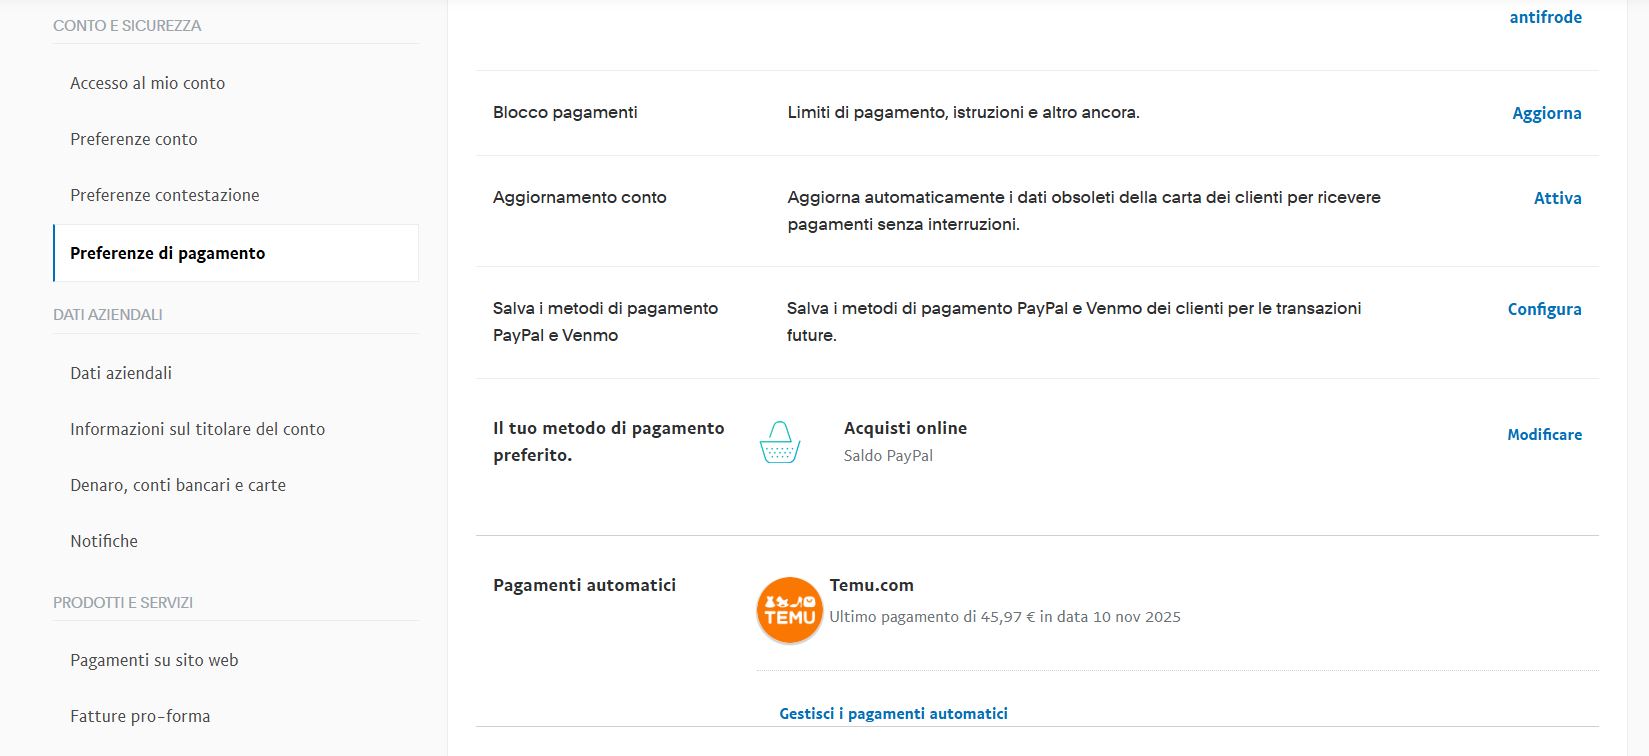Select Preferenze conto in sidebar
Image resolution: width=1649 pixels, height=756 pixels.
[x=134, y=139]
